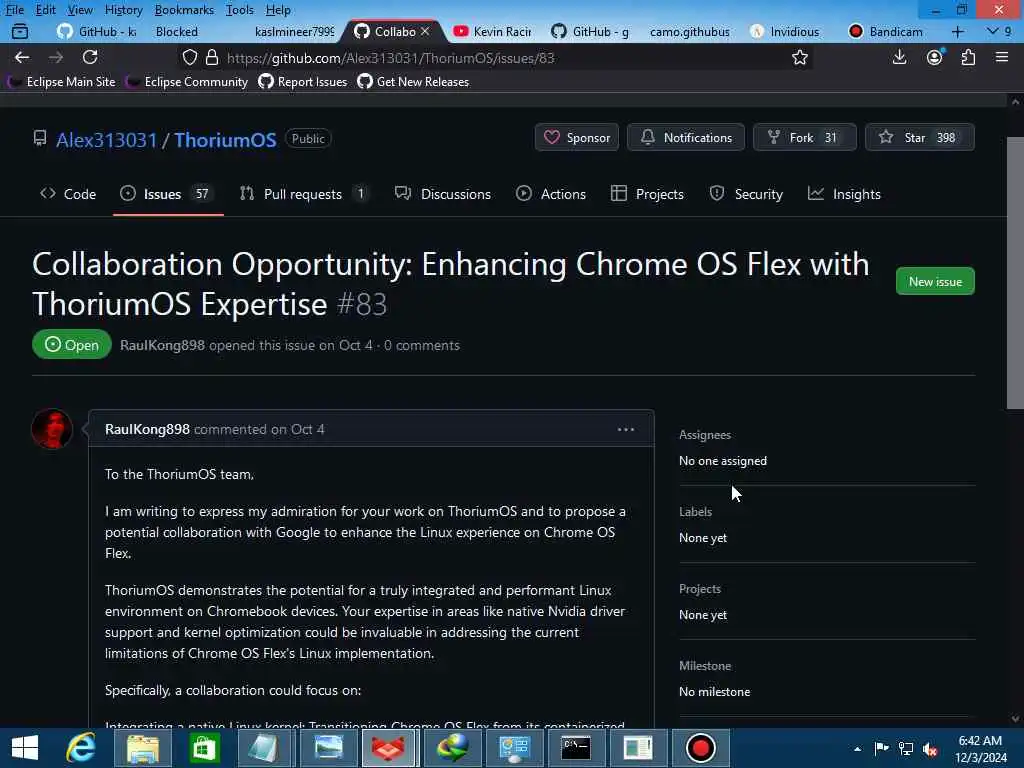The width and height of the screenshot is (1024, 768).
Task: Show hidden system tray icons
Action: tap(857, 749)
